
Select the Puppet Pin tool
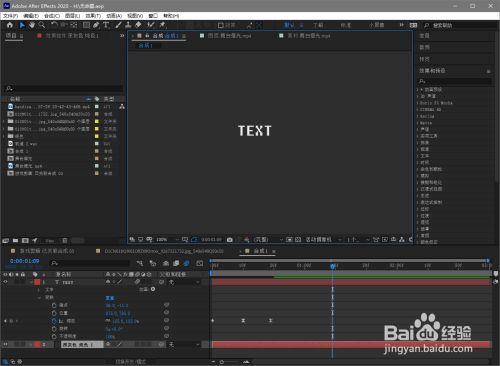pyautogui.click(x=162, y=25)
